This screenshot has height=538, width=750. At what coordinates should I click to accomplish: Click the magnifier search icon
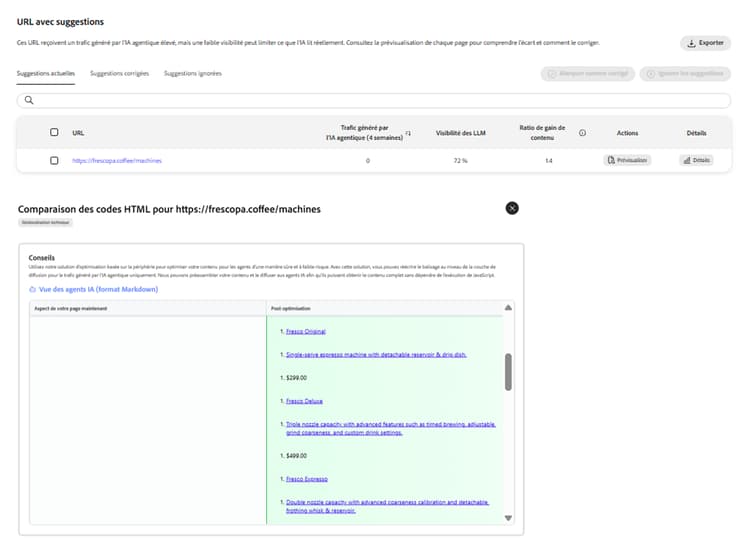29,100
